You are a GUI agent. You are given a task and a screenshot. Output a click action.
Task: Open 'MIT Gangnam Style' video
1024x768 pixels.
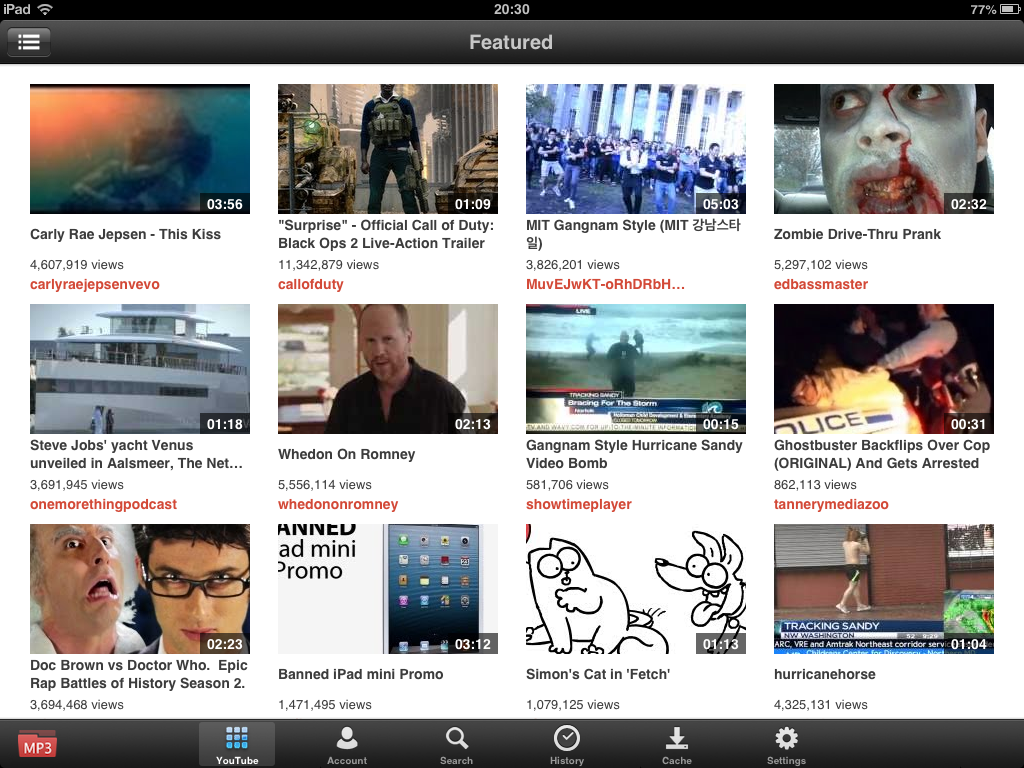point(635,148)
